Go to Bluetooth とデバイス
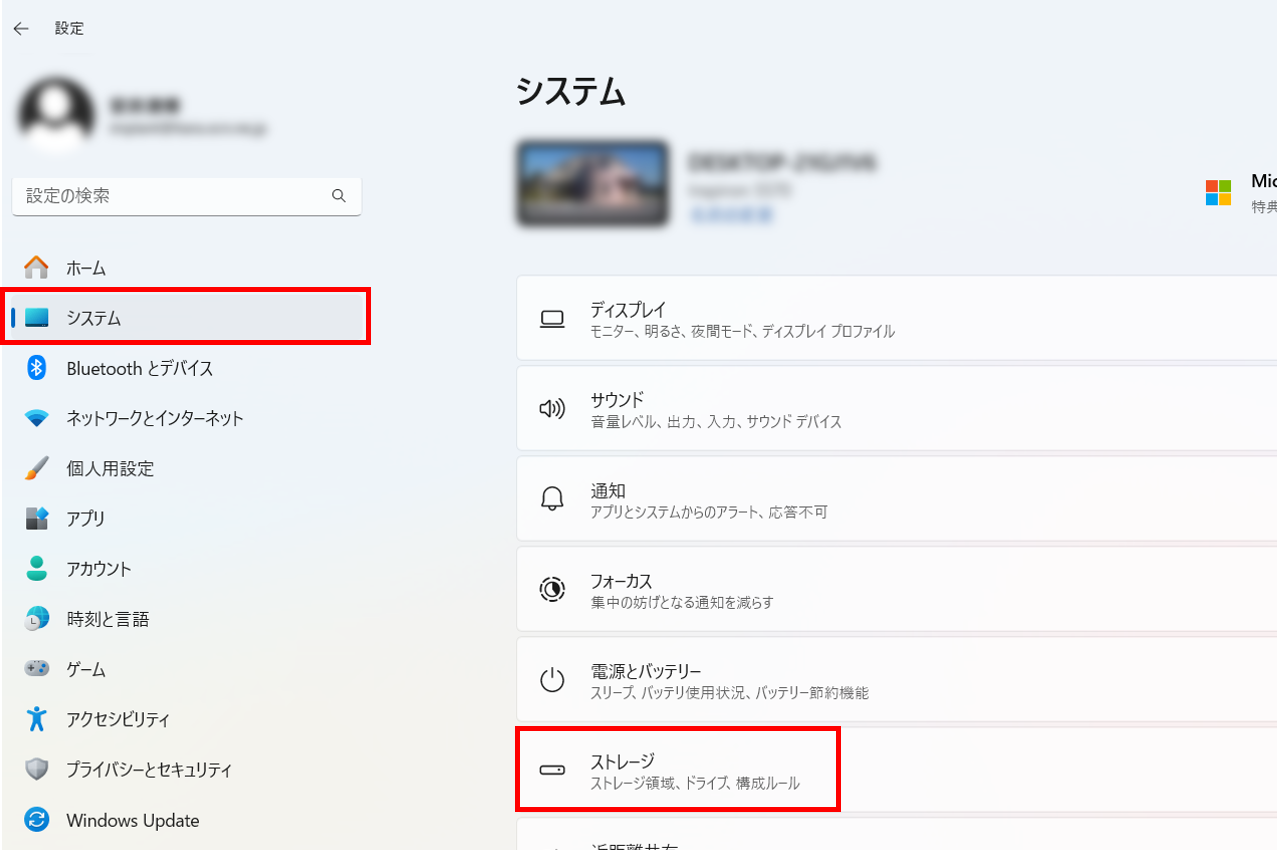This screenshot has height=850, width=1277. pos(187,368)
